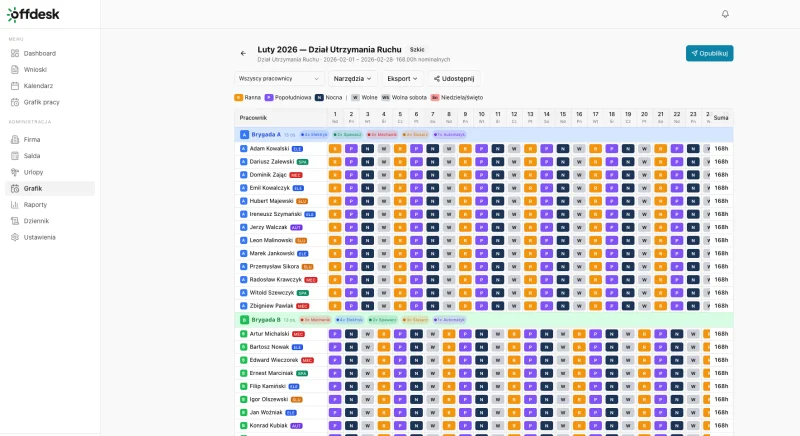
Task: Open Ustawienia settings in sidebar
Action: point(40,237)
